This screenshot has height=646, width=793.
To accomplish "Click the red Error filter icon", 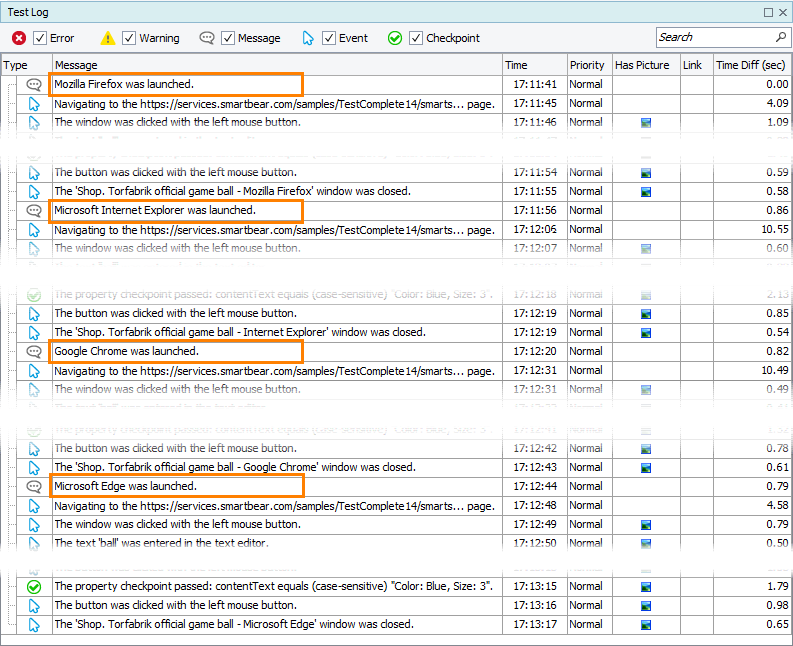I will [x=19, y=38].
